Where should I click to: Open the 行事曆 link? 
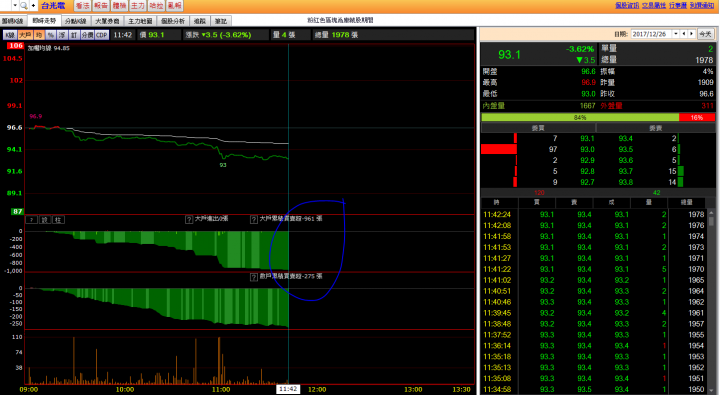pyautogui.click(x=678, y=6)
